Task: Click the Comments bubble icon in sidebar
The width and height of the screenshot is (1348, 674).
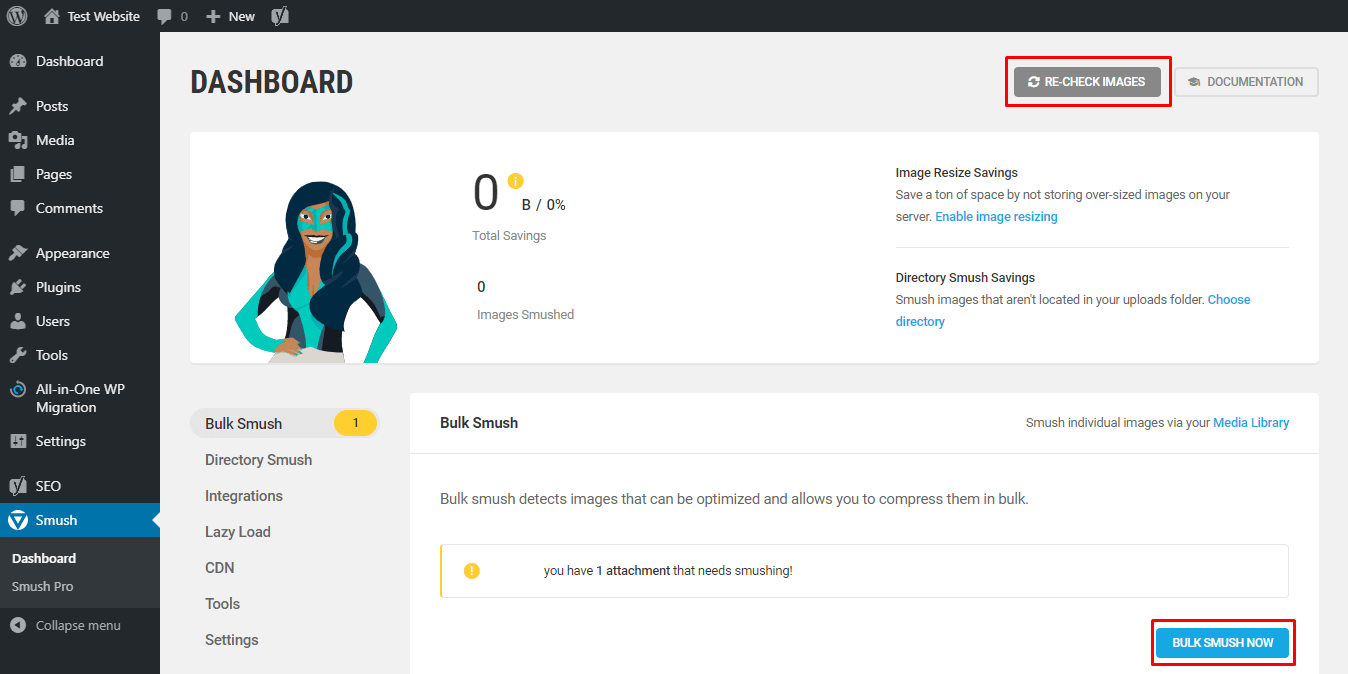Action: coord(18,208)
